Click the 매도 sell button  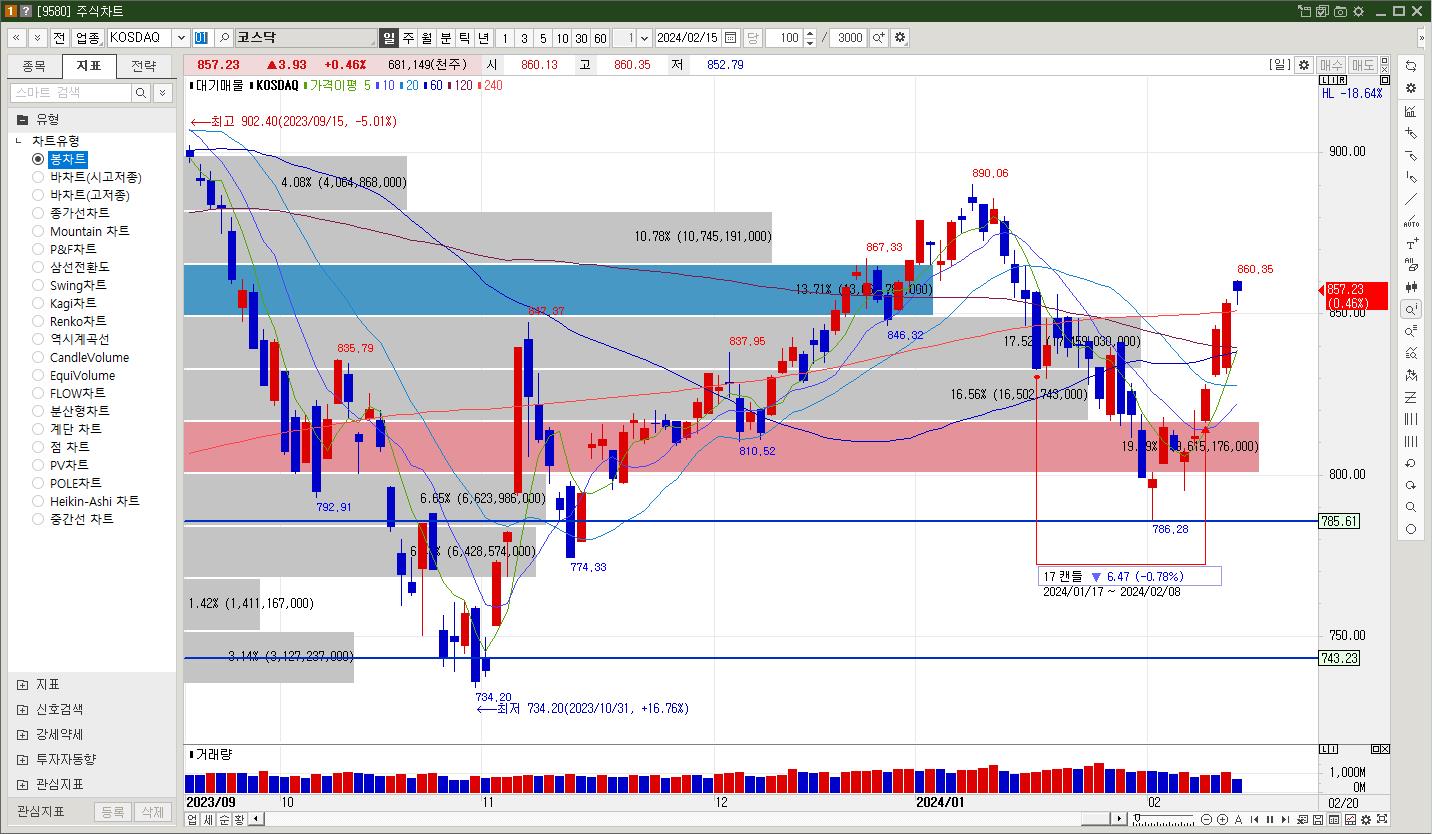click(1363, 65)
